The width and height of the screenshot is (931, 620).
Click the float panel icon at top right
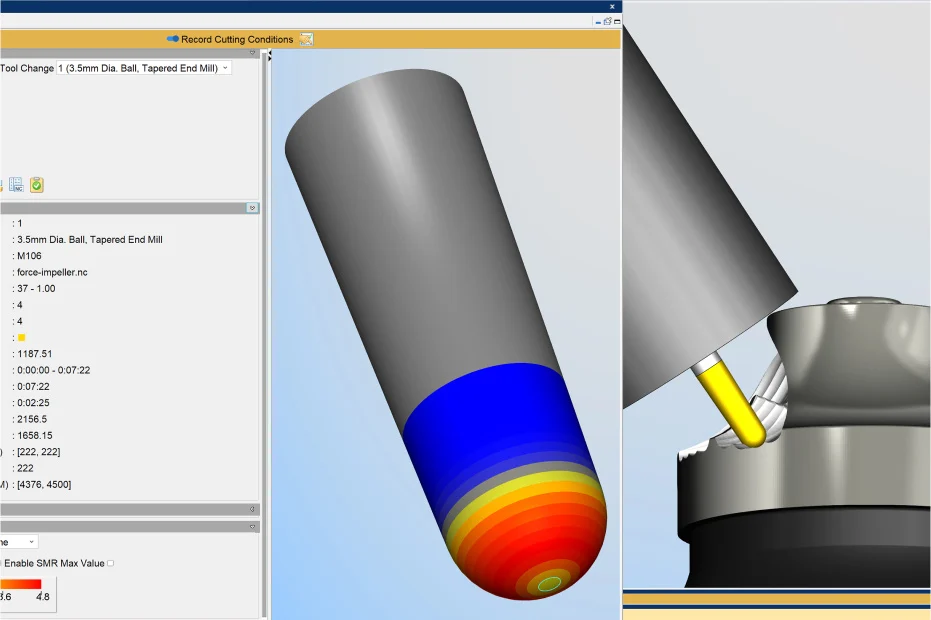(607, 21)
